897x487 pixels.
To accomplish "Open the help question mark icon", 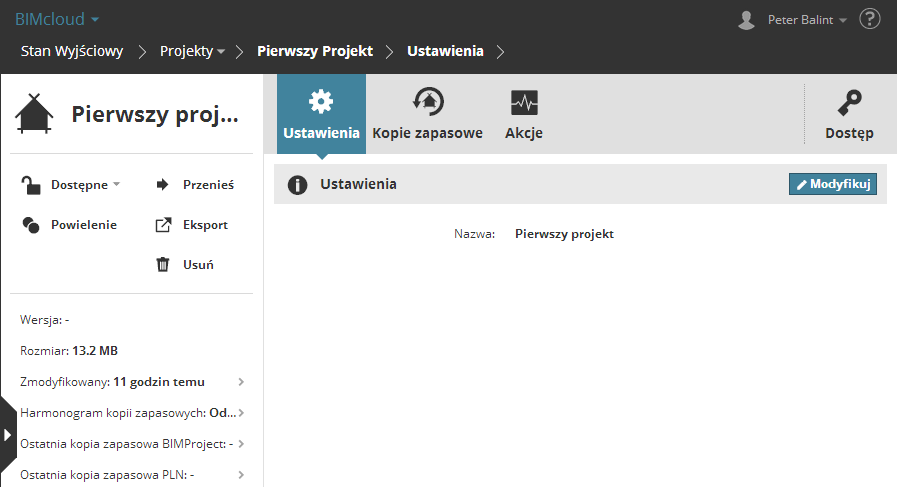I will (869, 19).
